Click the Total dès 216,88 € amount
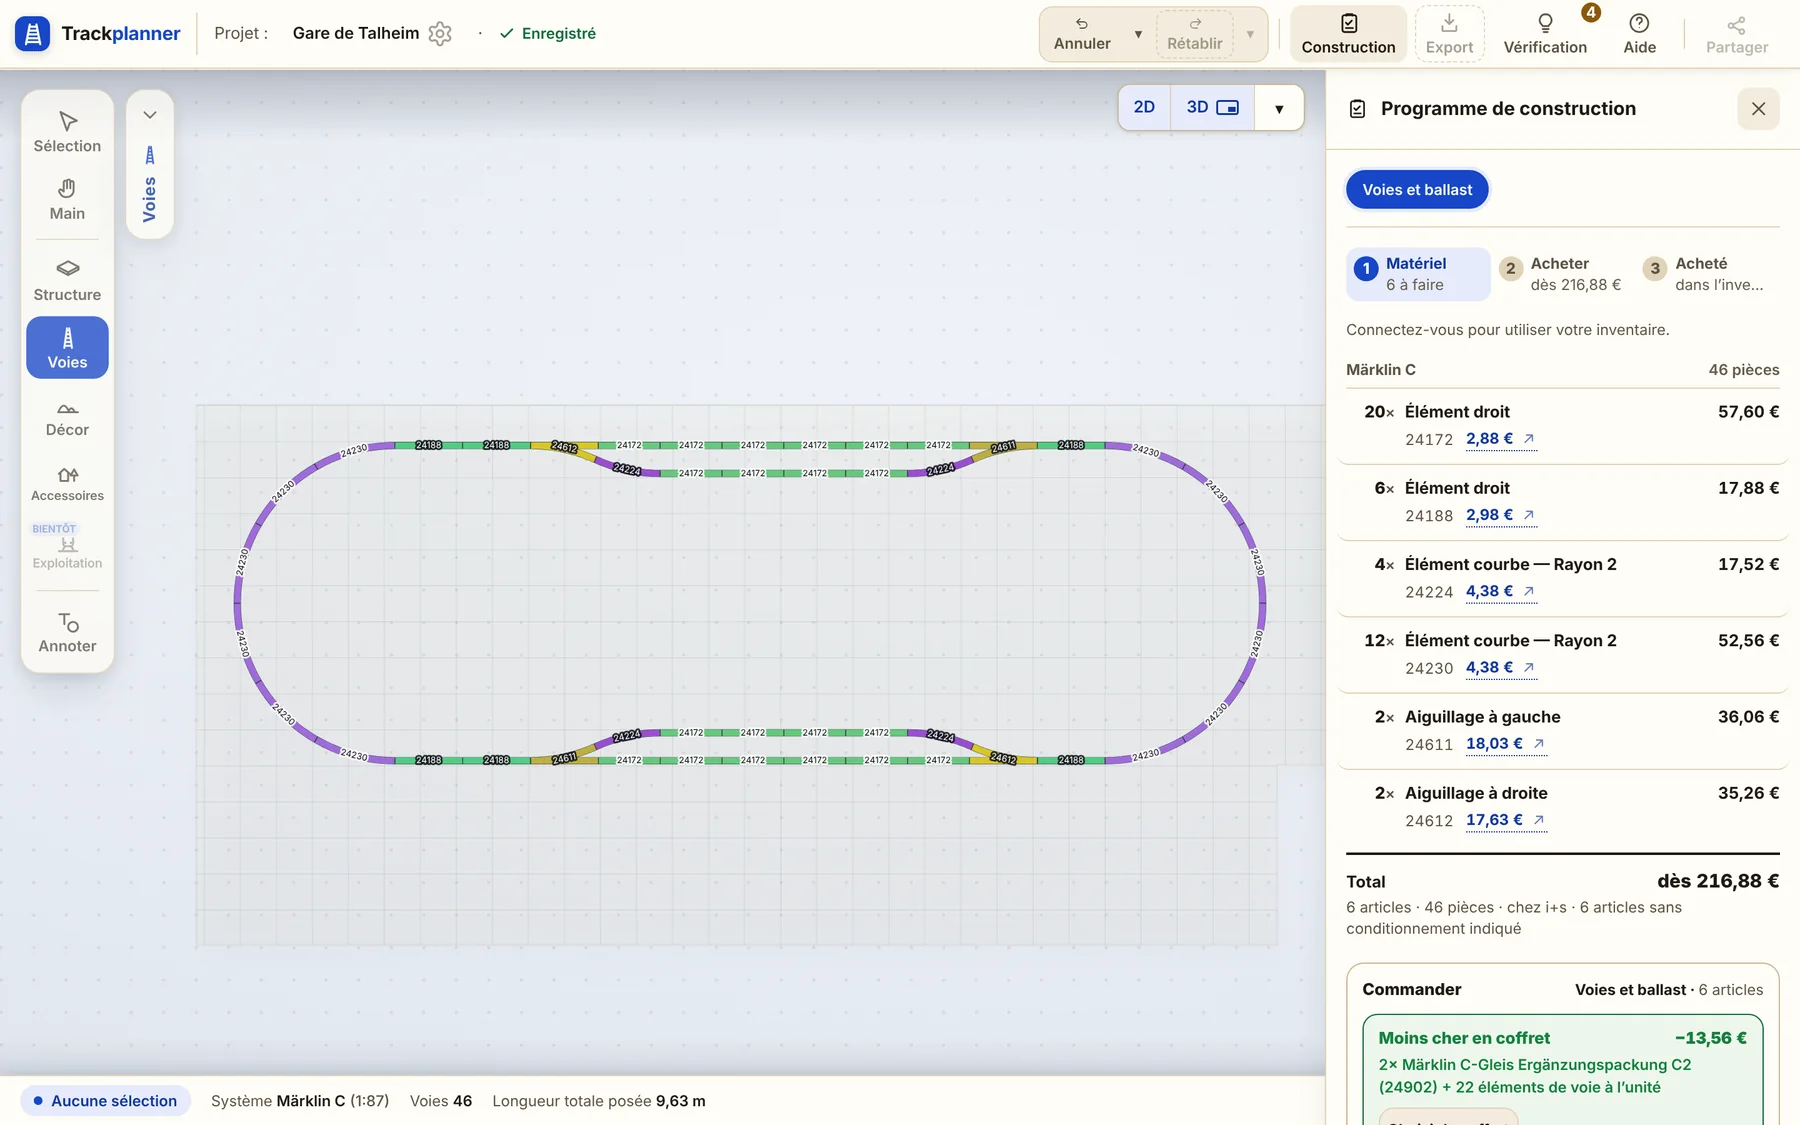The width and height of the screenshot is (1800, 1125). point(1718,881)
